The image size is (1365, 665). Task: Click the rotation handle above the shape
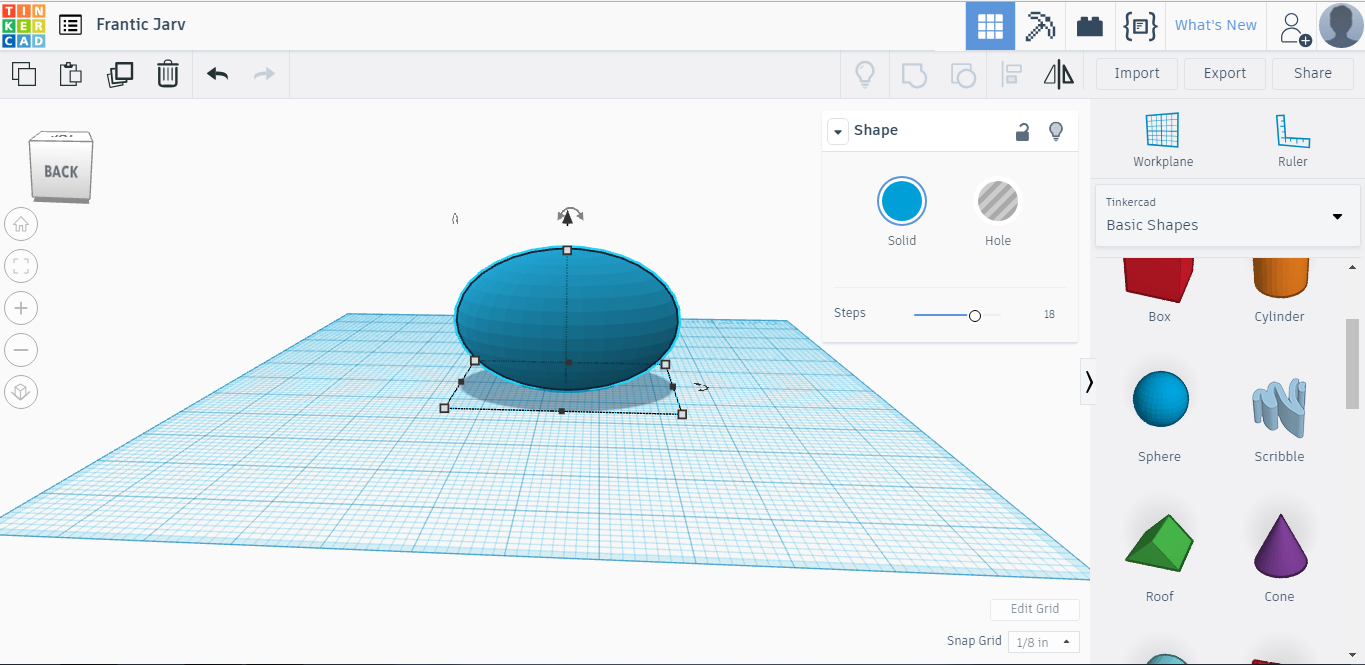pyautogui.click(x=570, y=216)
